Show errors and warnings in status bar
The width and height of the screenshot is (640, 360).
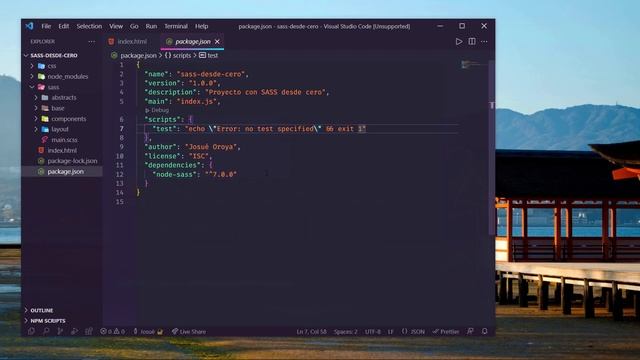[x=113, y=331]
